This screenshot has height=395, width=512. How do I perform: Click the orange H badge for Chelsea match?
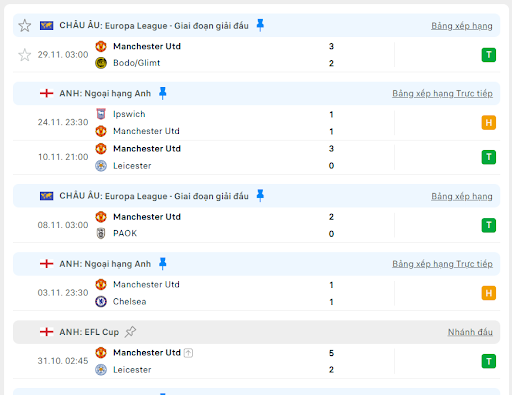tap(489, 293)
